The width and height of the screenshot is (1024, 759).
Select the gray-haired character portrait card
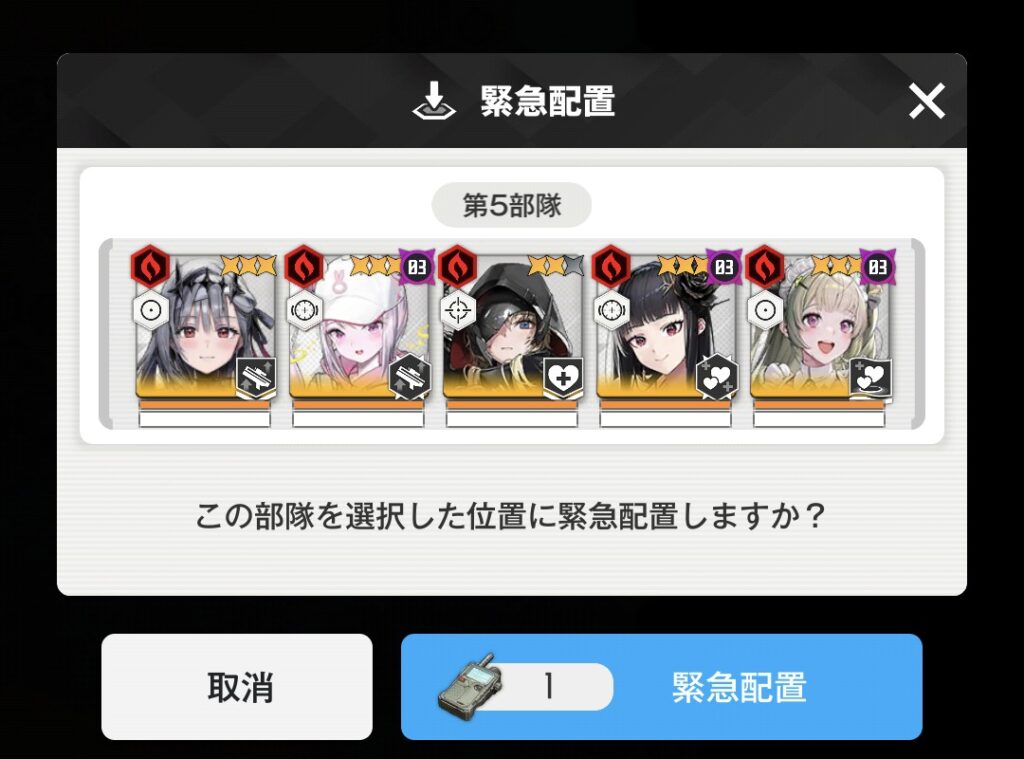pyautogui.click(x=204, y=325)
